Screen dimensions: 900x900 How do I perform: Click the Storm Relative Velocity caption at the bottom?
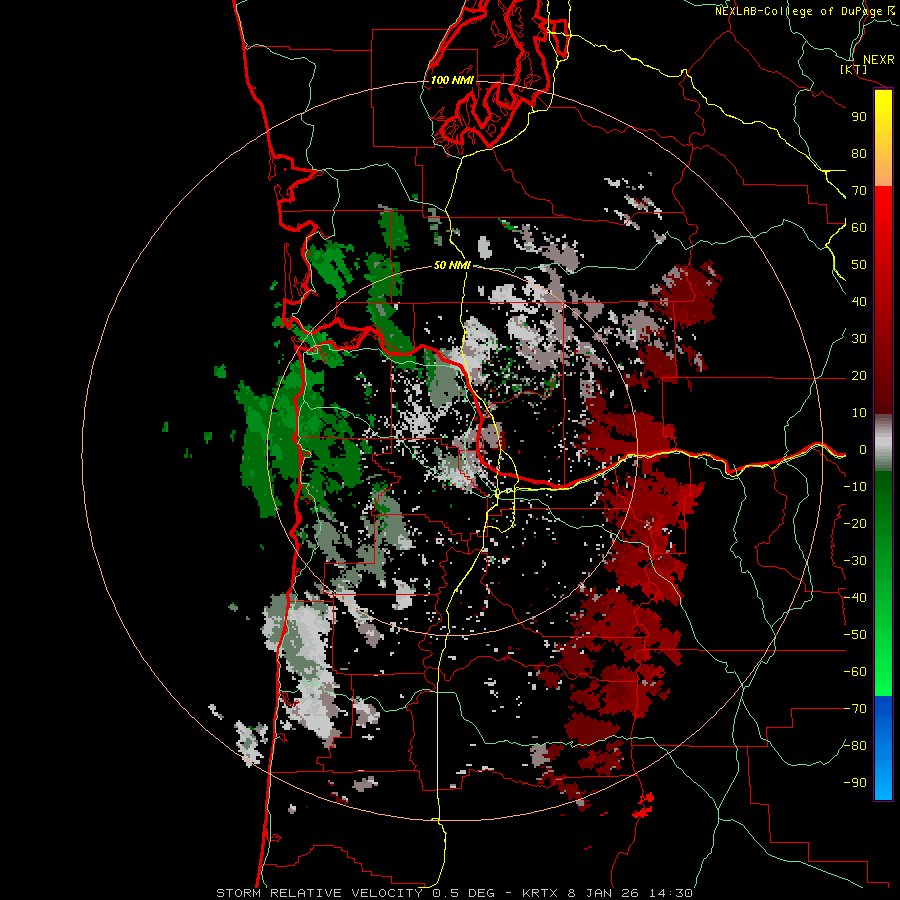point(454,893)
